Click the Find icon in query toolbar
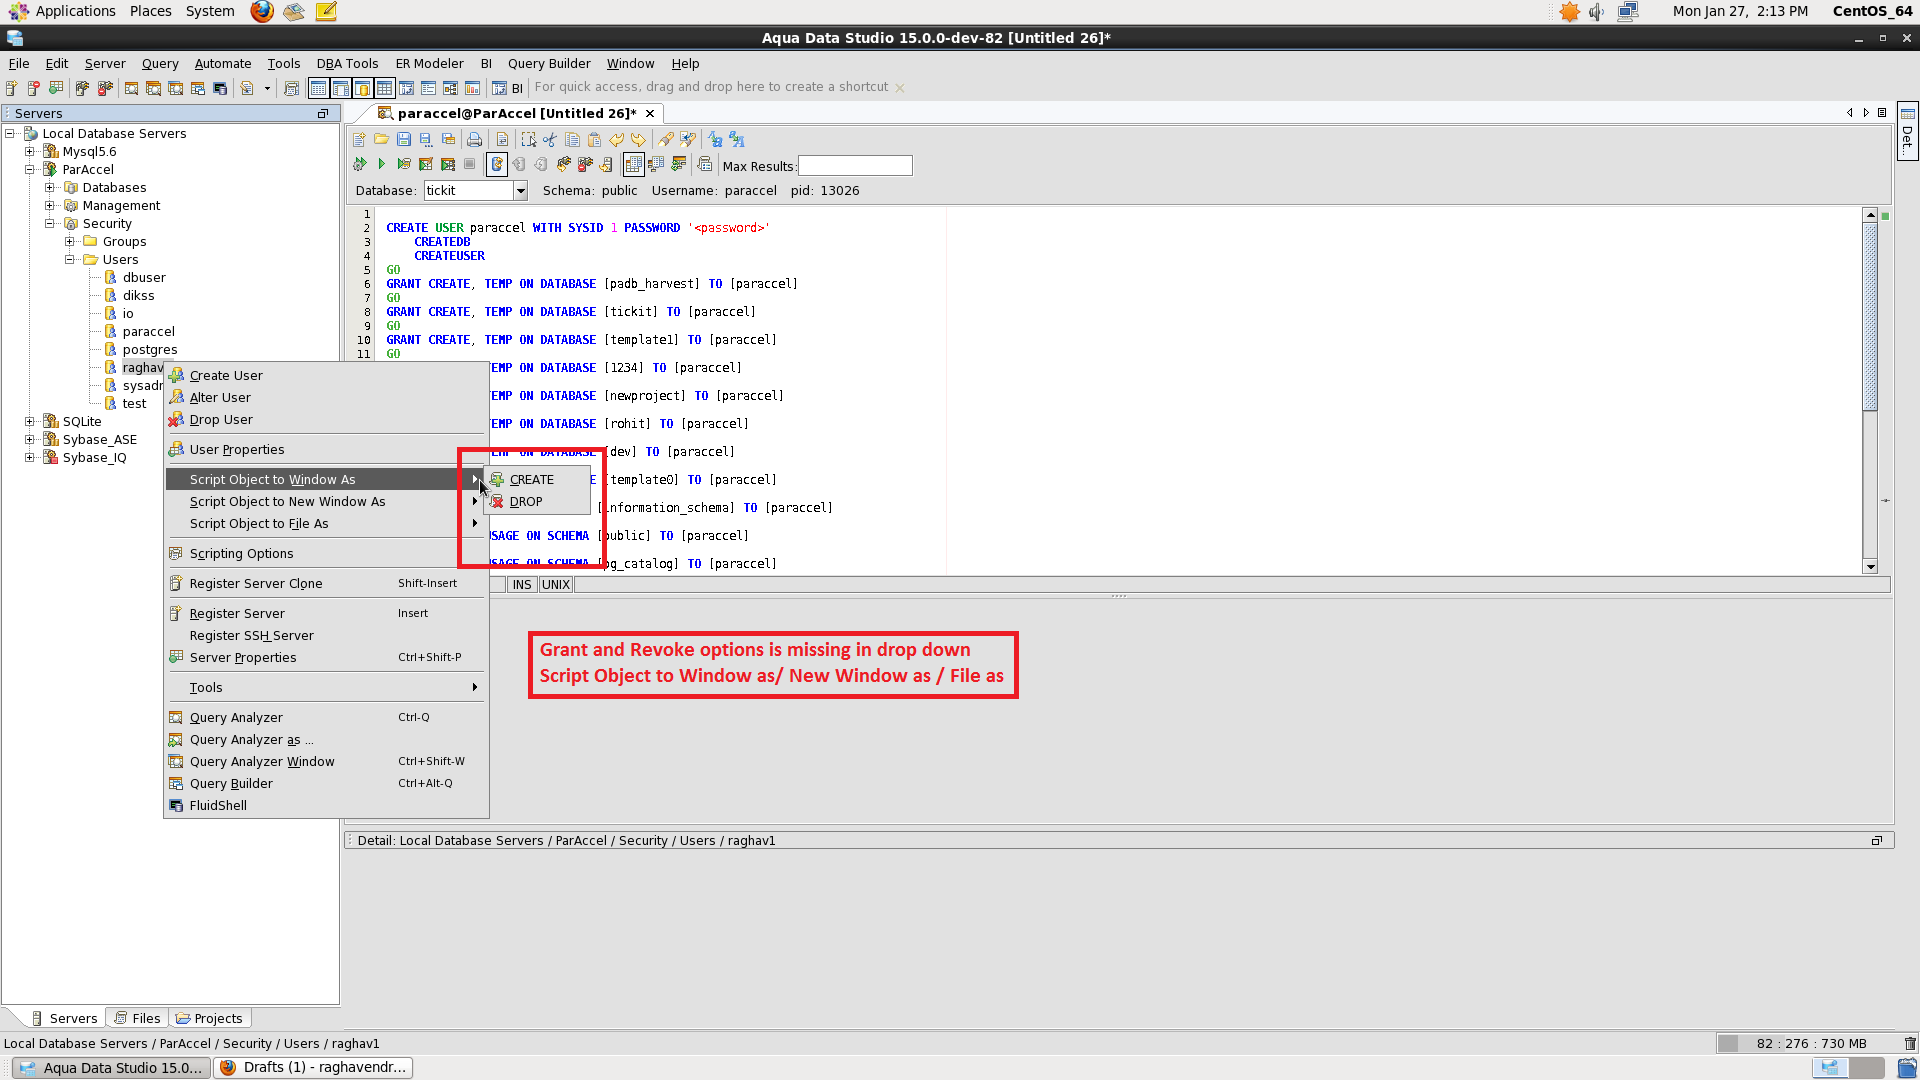 tap(665, 140)
